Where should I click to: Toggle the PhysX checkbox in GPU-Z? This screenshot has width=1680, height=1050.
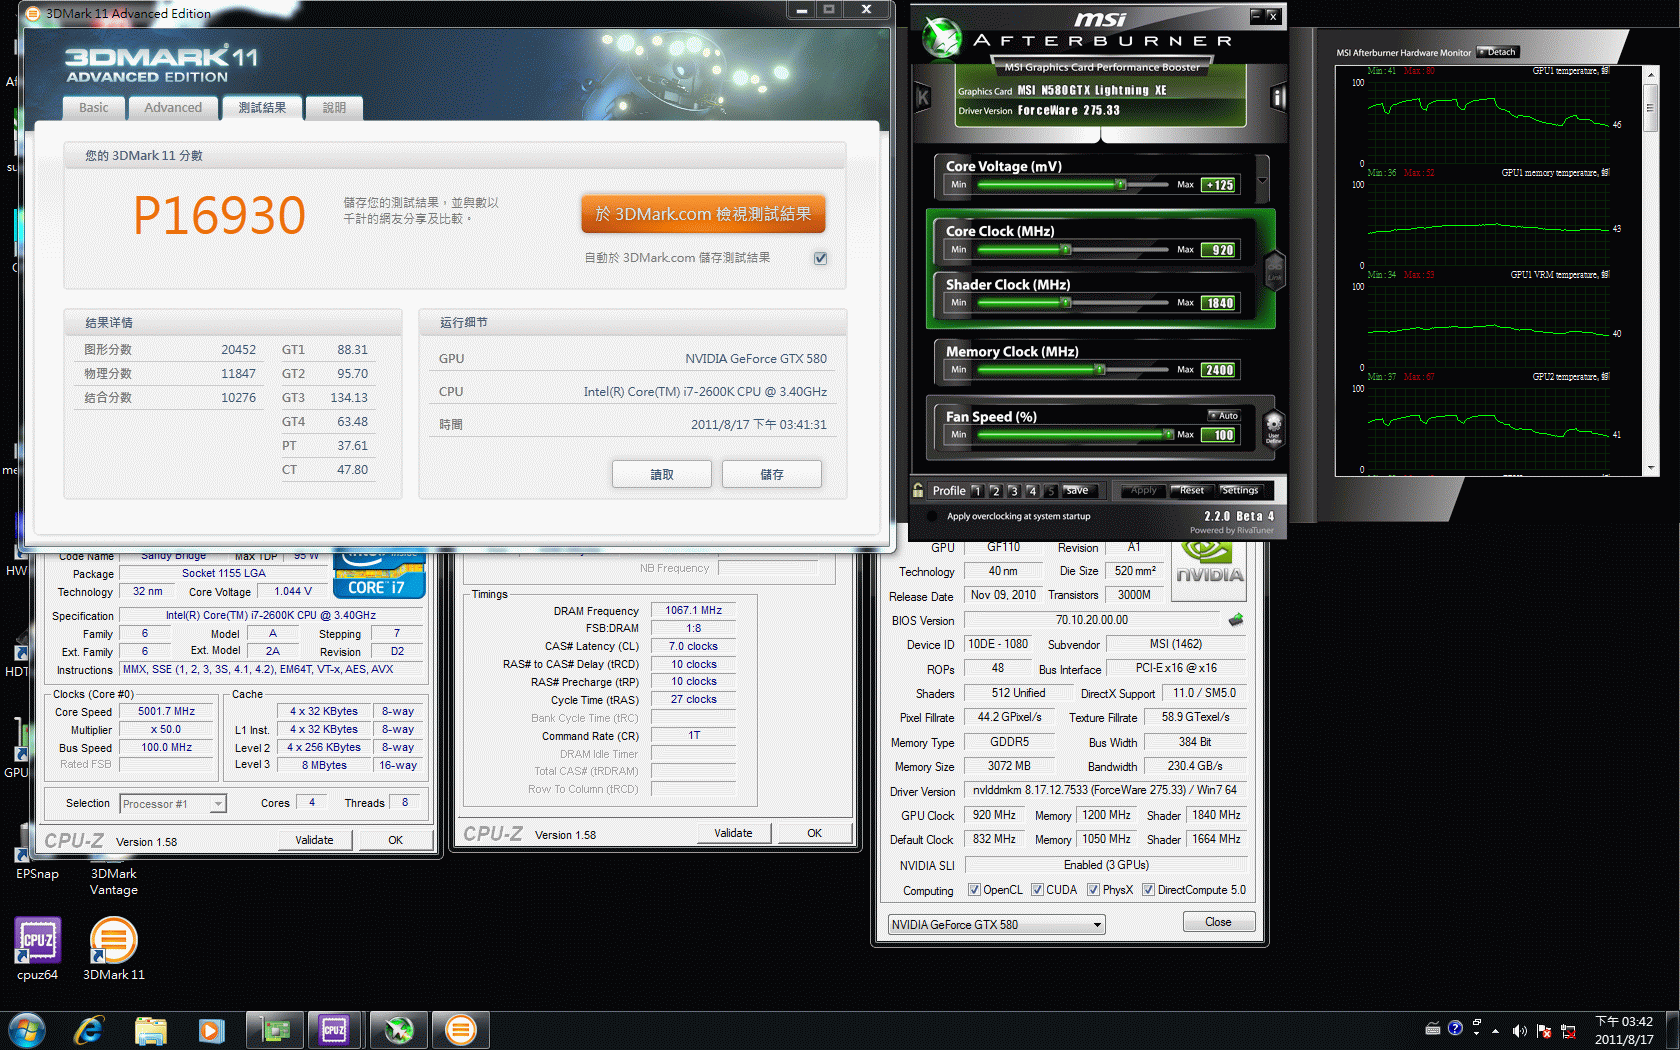[1093, 890]
